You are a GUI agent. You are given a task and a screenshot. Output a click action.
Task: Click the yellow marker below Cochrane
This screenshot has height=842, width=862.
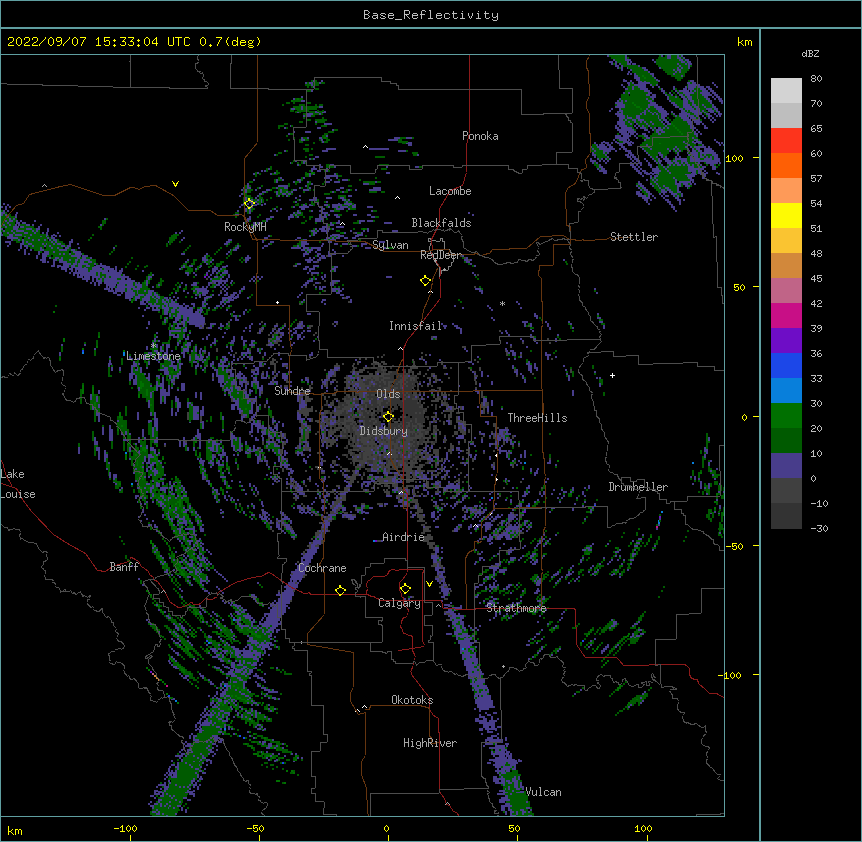[340, 590]
